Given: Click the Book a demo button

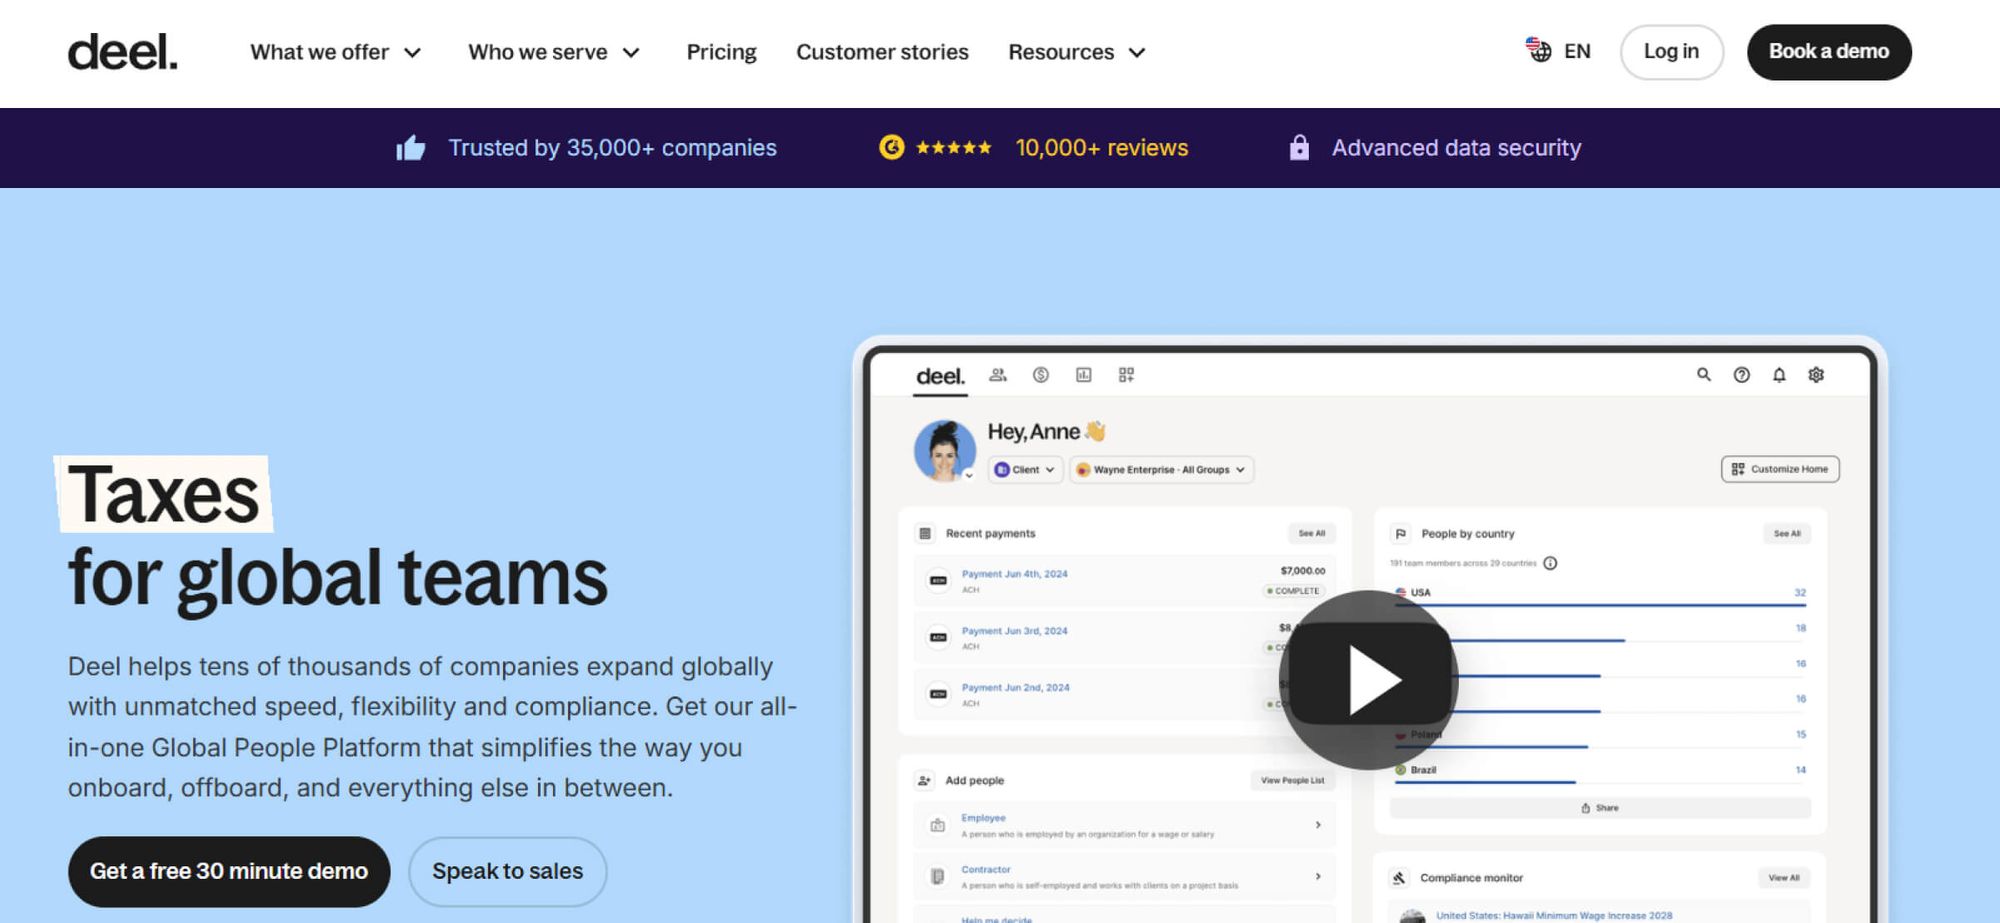Looking at the screenshot, I should pos(1828,52).
